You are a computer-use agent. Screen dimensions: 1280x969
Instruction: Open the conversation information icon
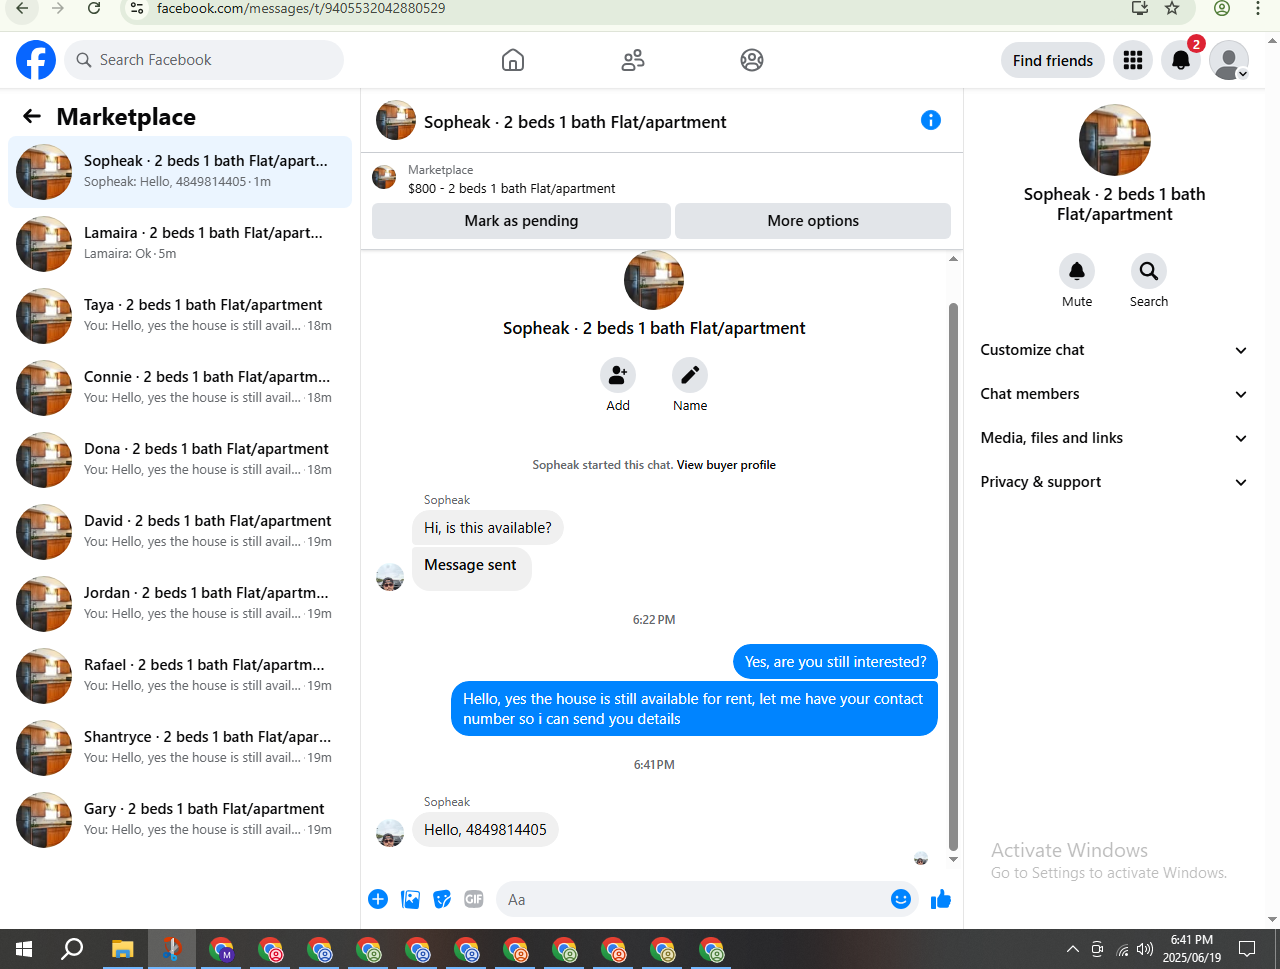[x=931, y=120]
